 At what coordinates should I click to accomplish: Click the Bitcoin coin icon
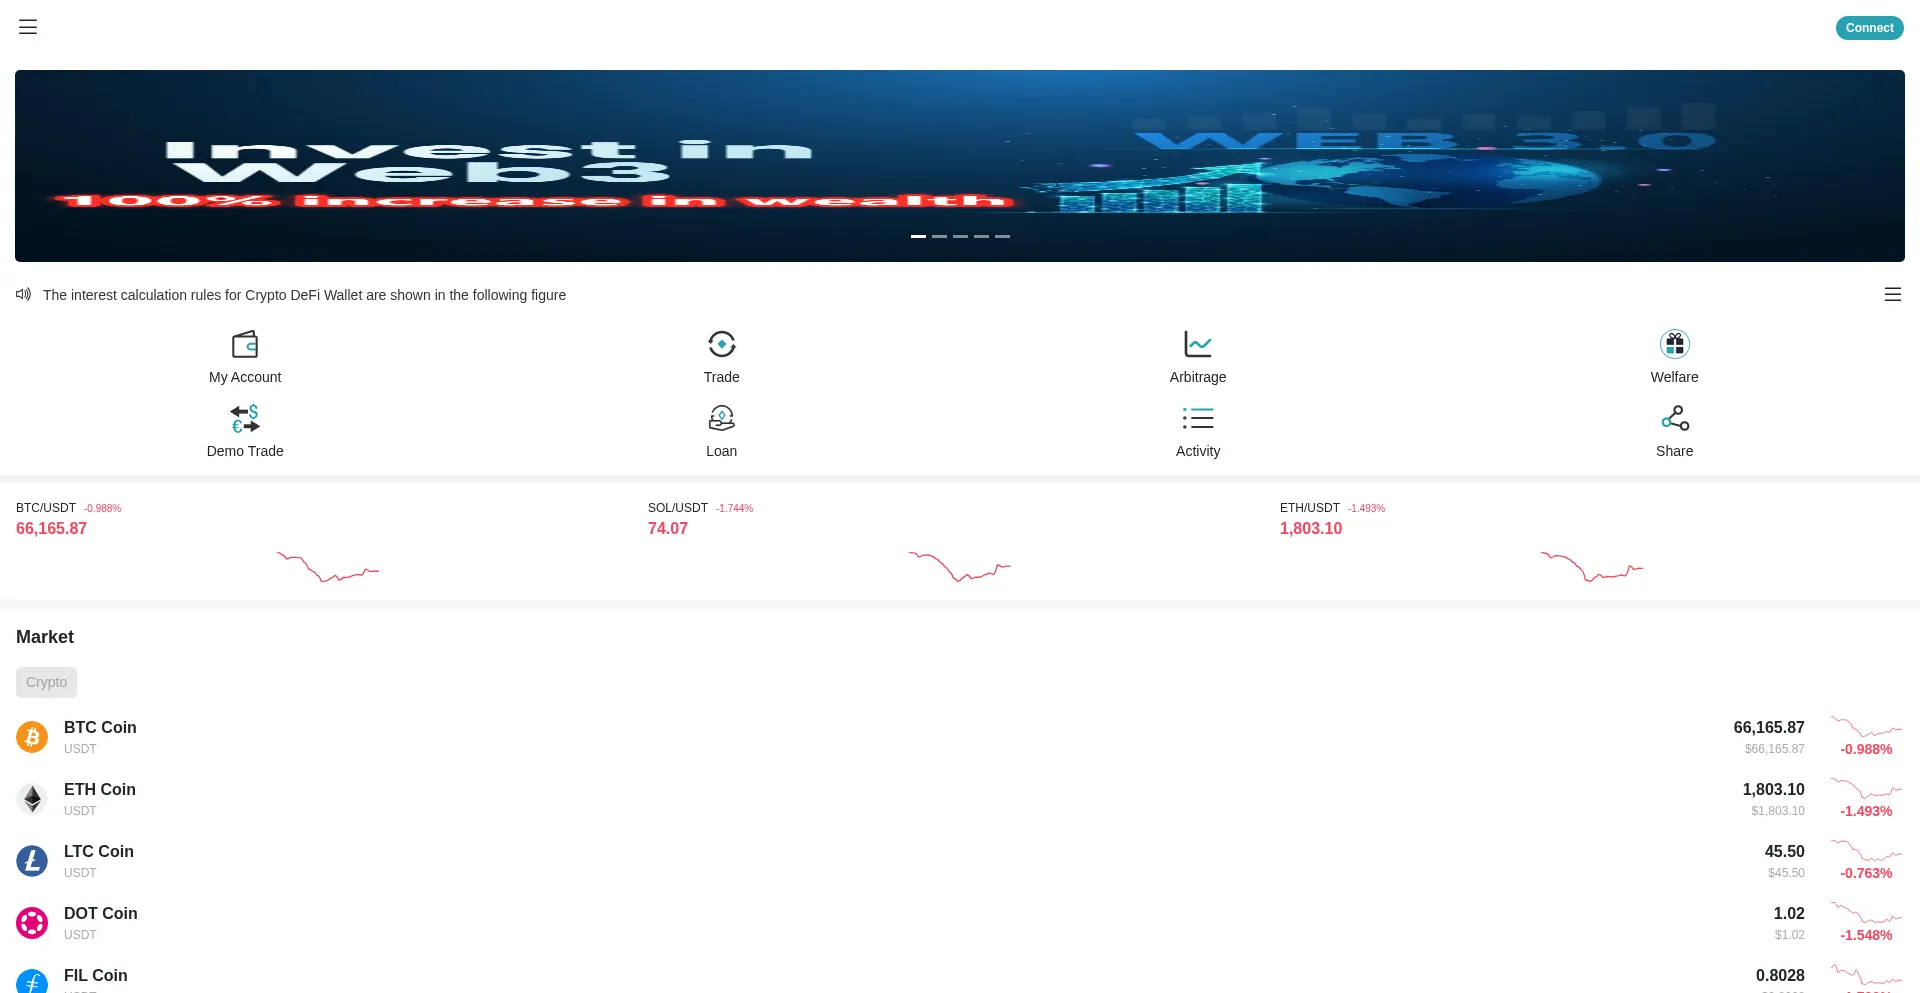32,737
